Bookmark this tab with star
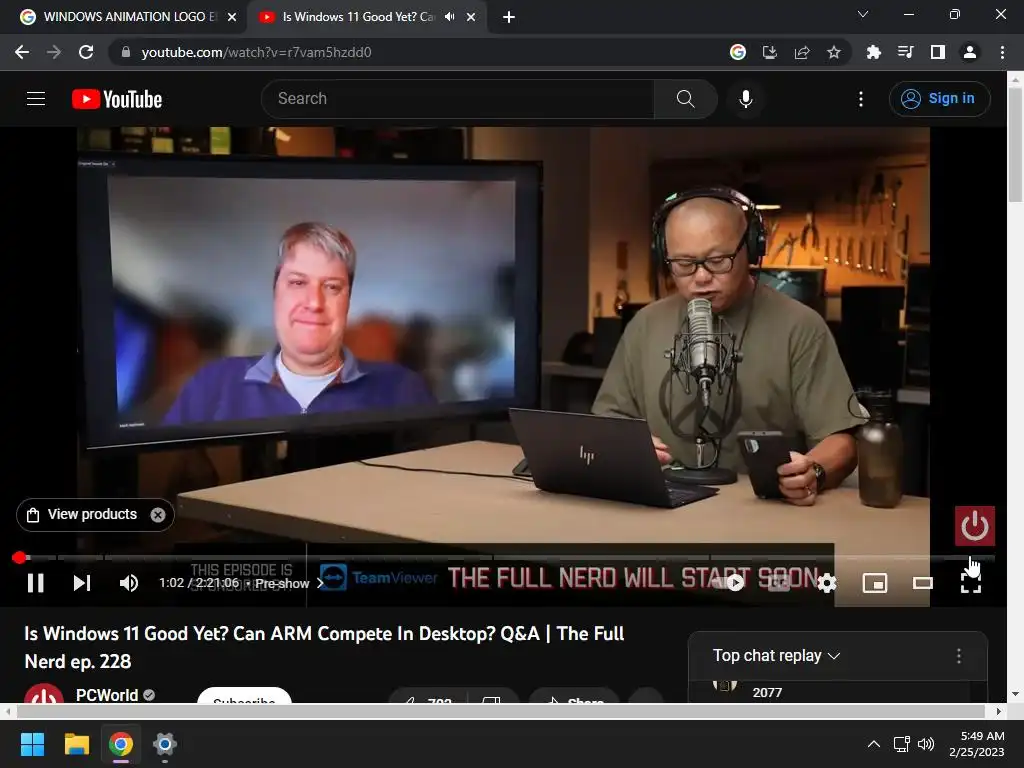The height and width of the screenshot is (768, 1024). [x=834, y=52]
